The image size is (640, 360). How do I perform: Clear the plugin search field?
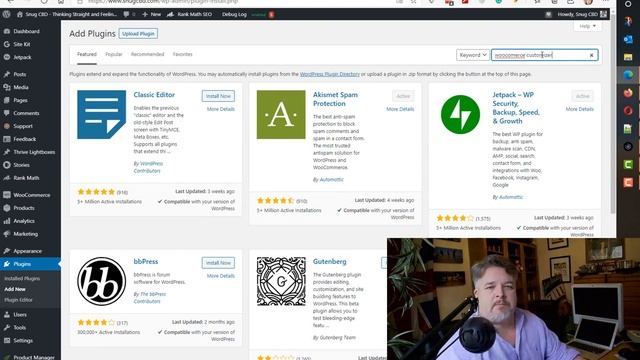(591, 55)
